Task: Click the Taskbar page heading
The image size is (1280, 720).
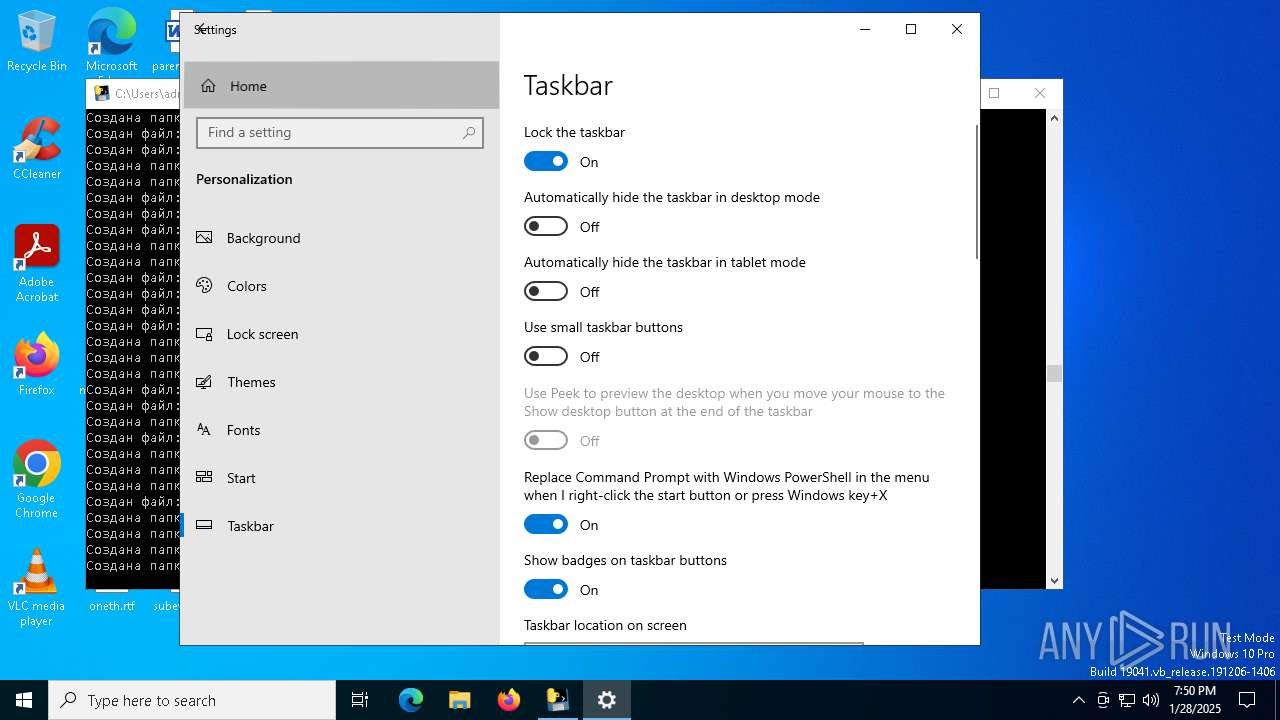Action: pyautogui.click(x=568, y=85)
